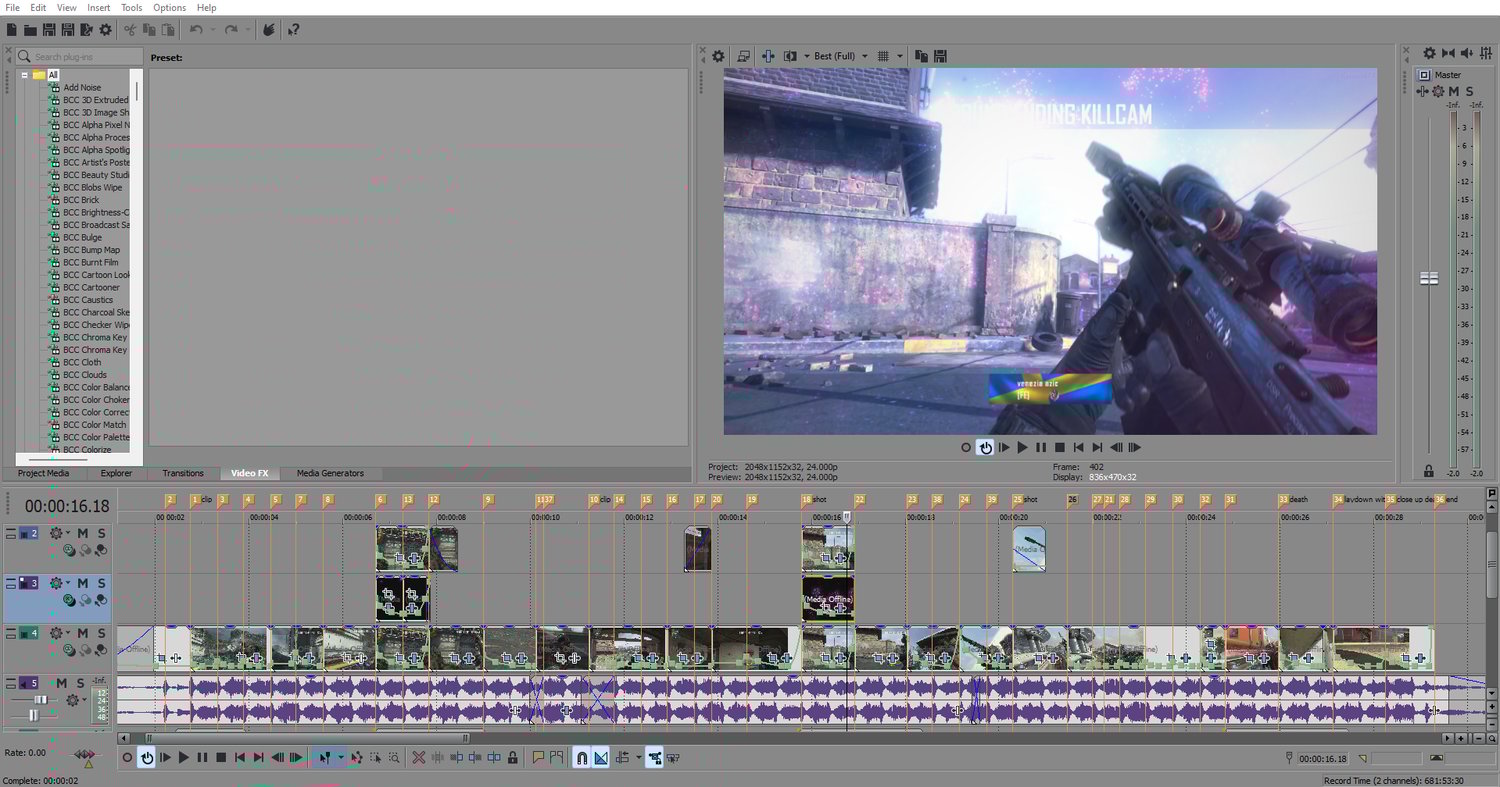Select the Add Noise plug-in
Screen dimensions: 1500x787
pos(82,87)
